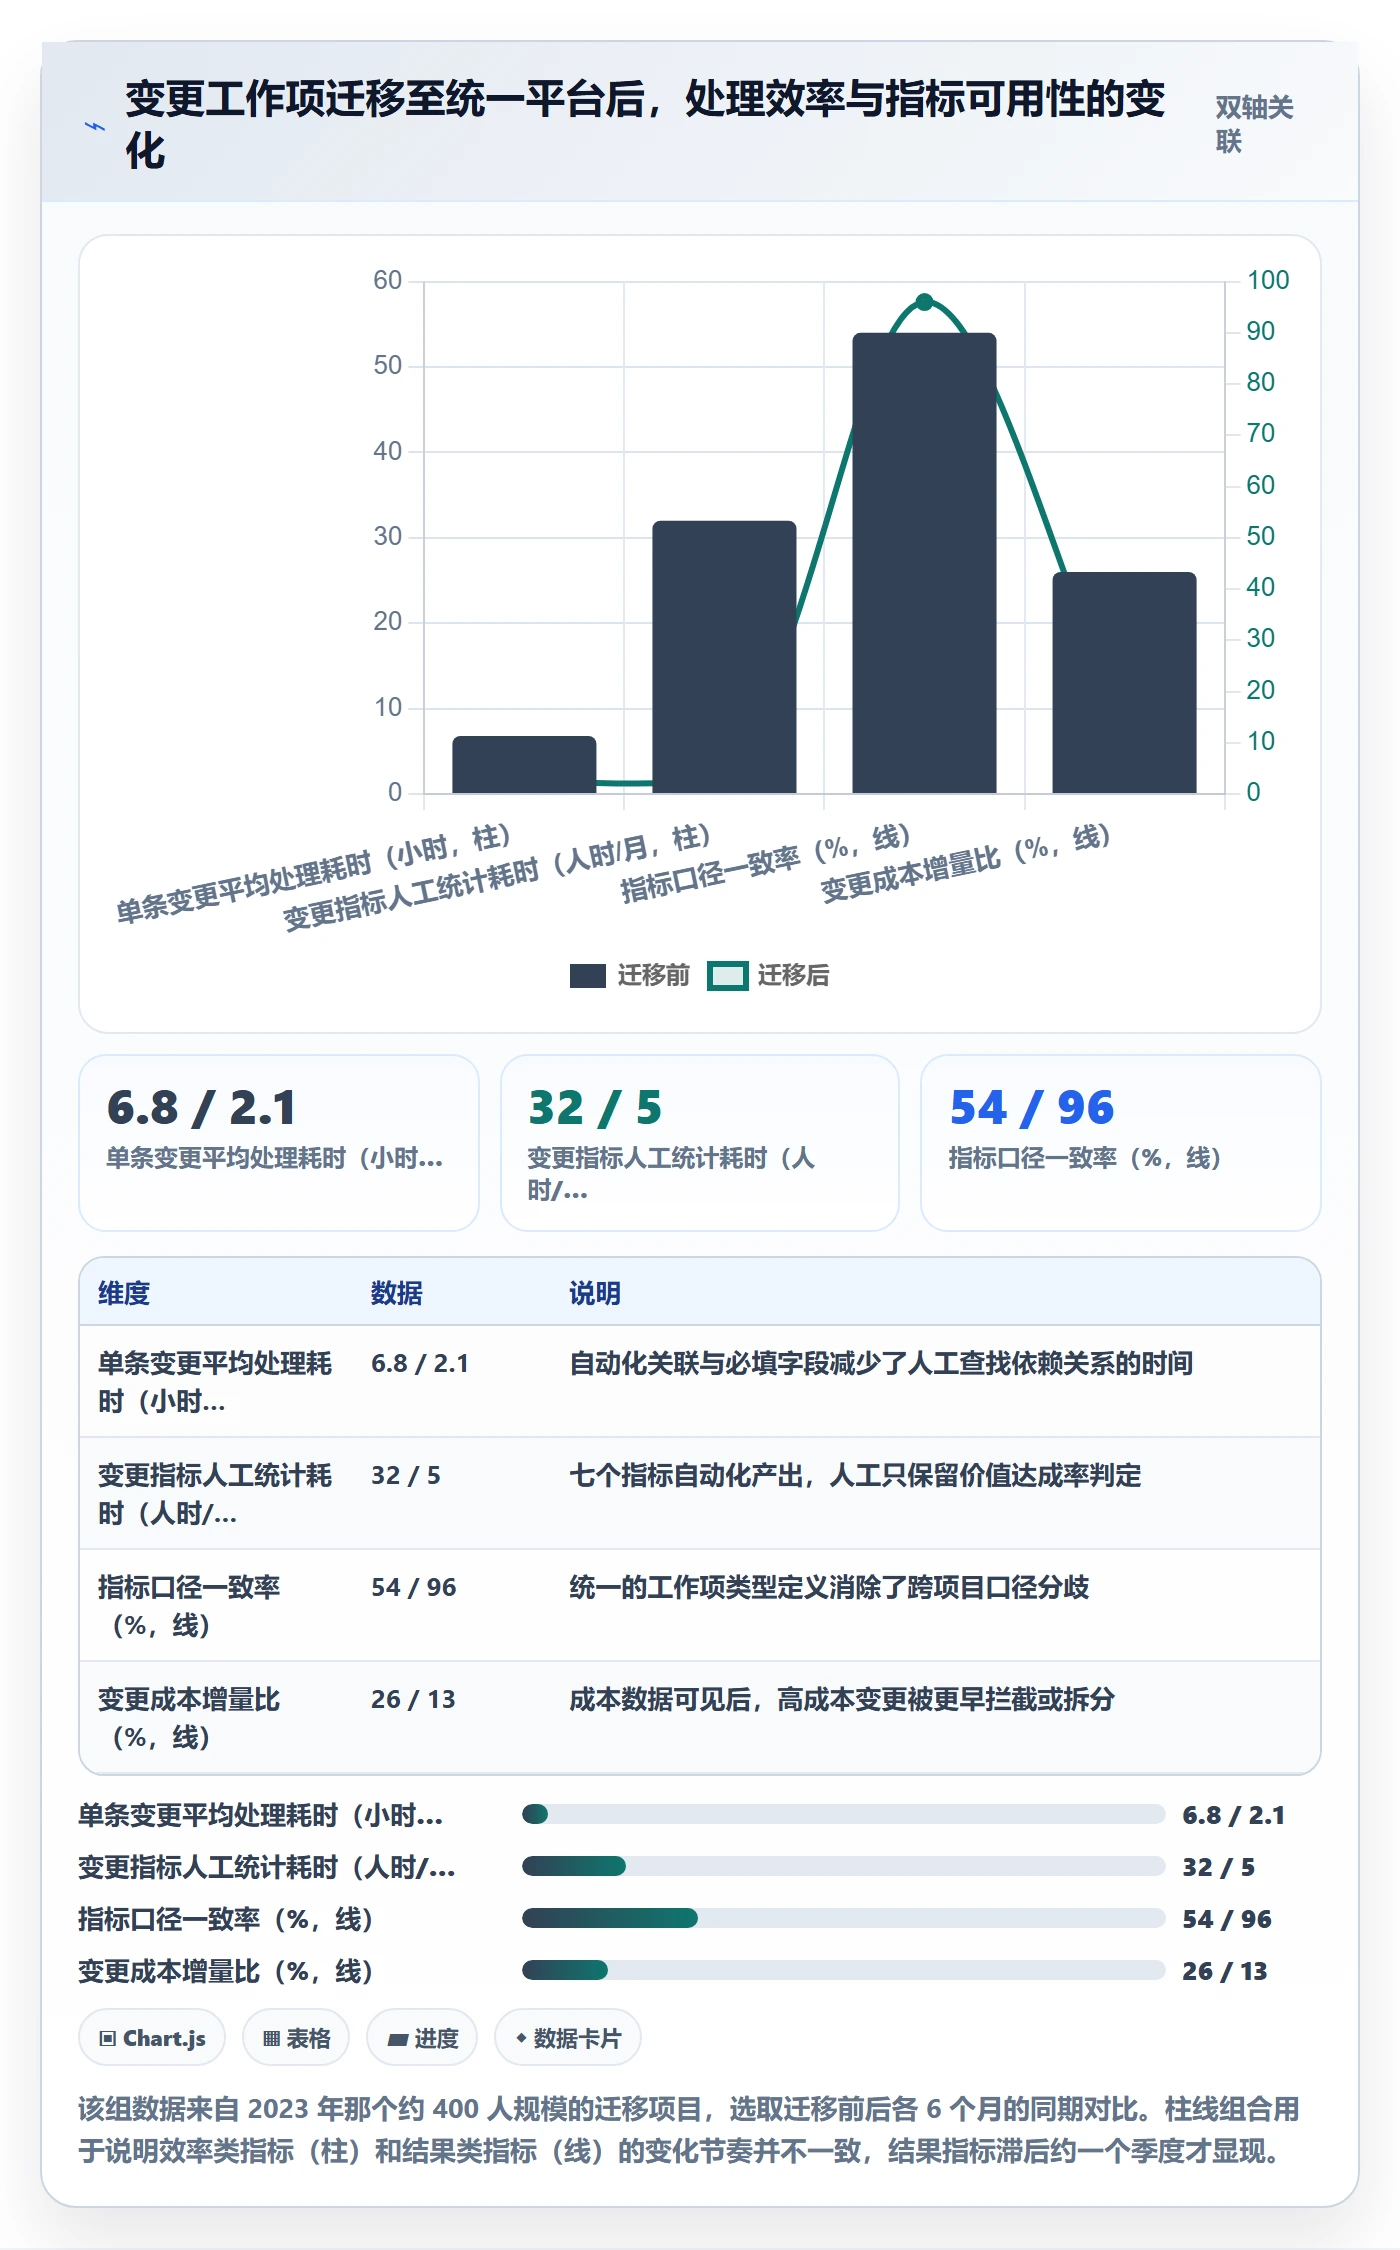Click the teal line peak data point
The height and width of the screenshot is (2250, 1400).
click(x=924, y=301)
